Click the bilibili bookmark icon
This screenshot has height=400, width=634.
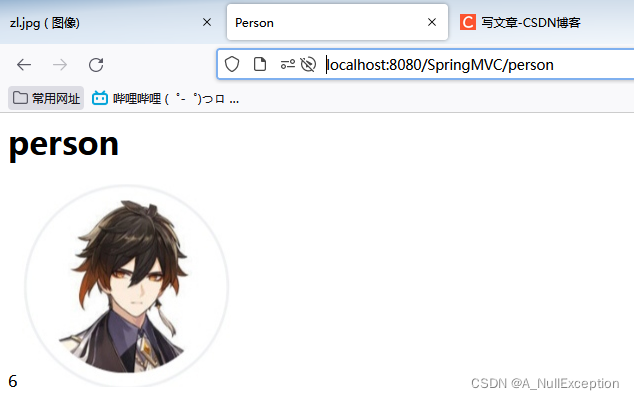click(100, 98)
